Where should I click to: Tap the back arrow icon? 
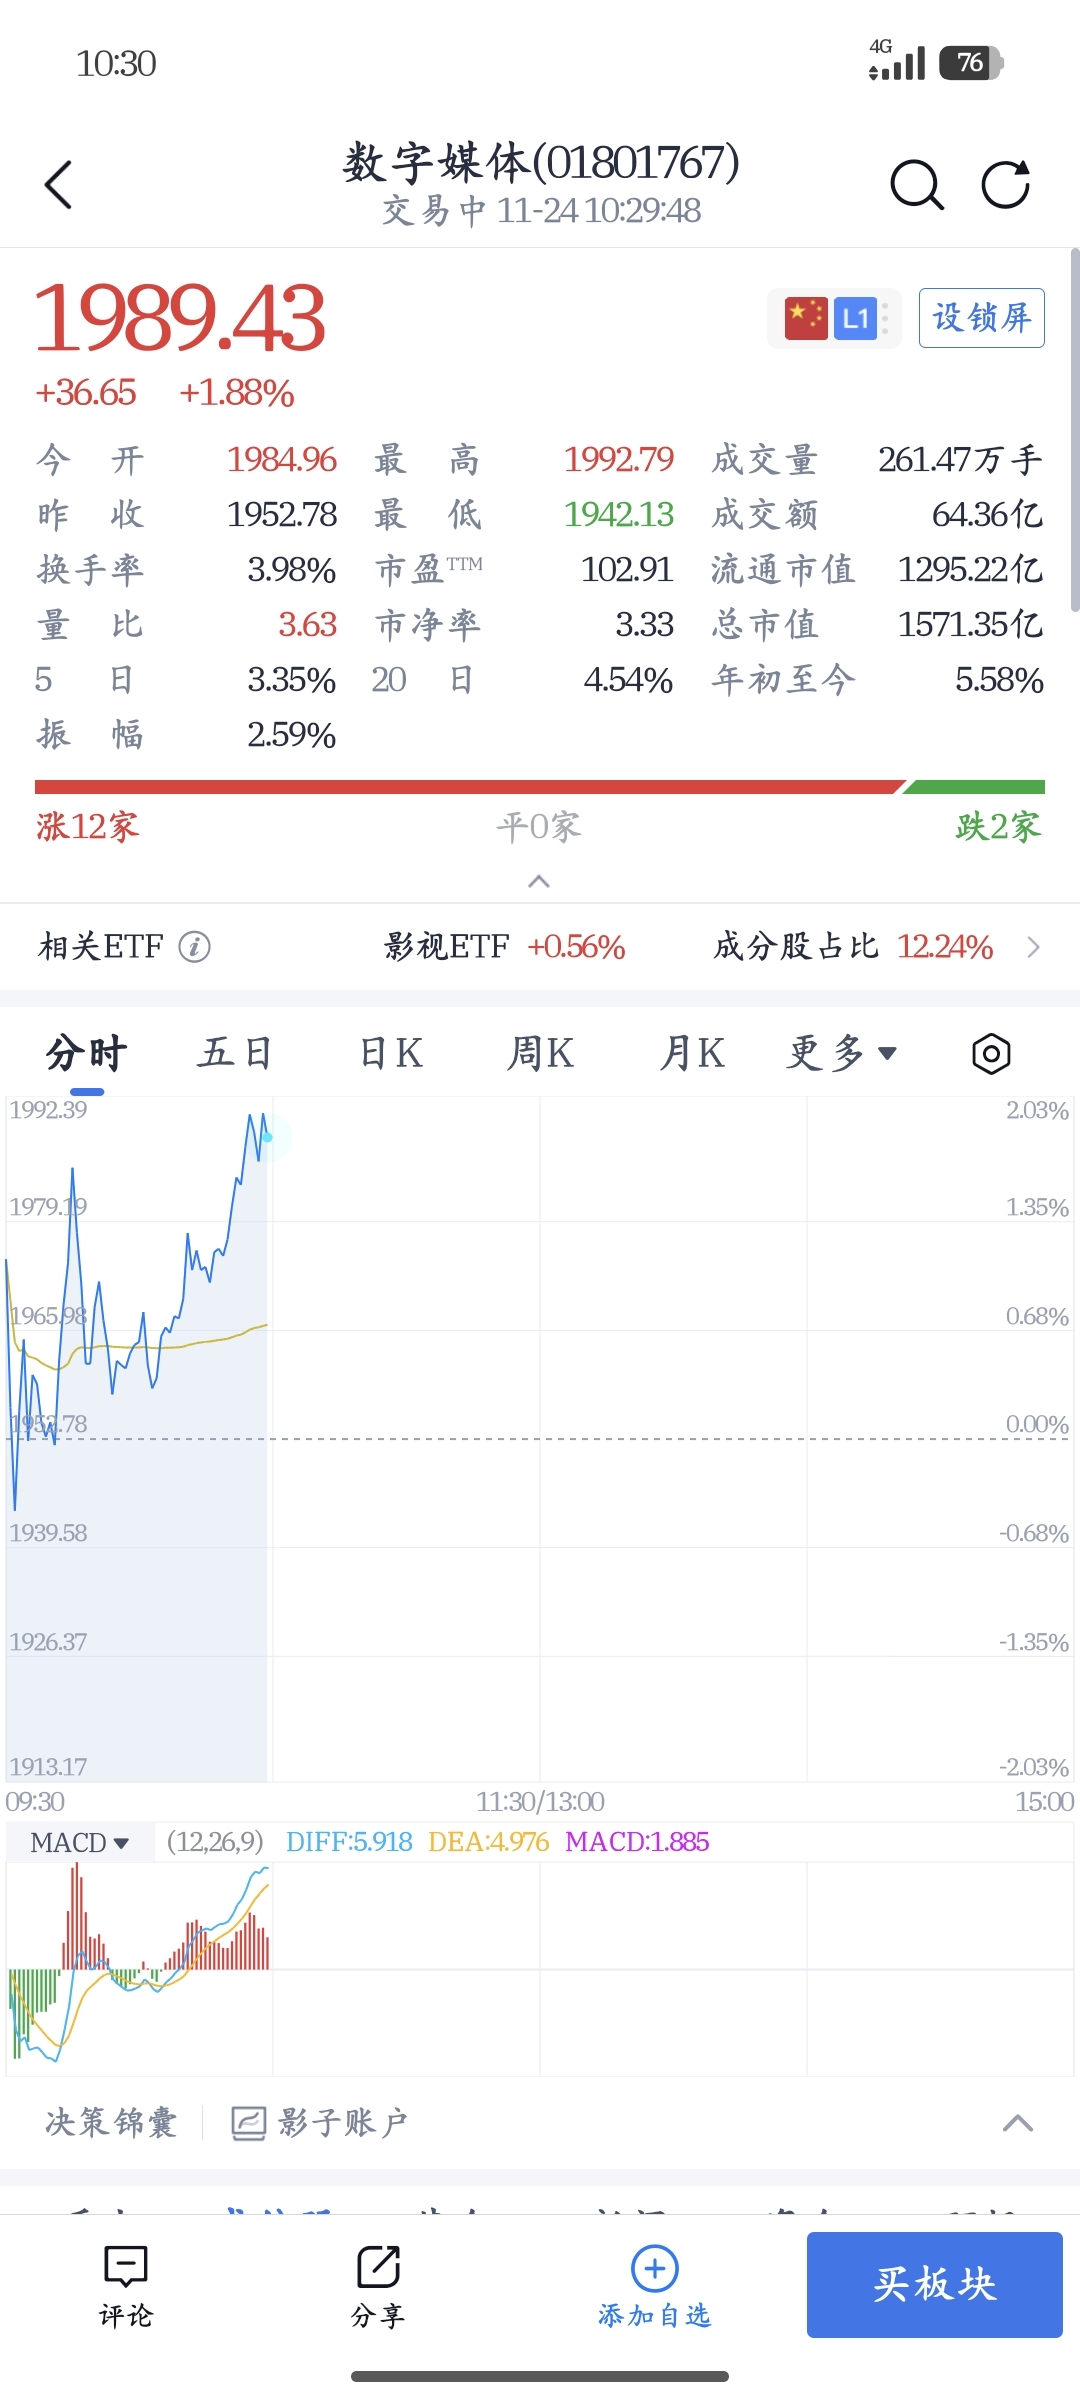[x=59, y=185]
